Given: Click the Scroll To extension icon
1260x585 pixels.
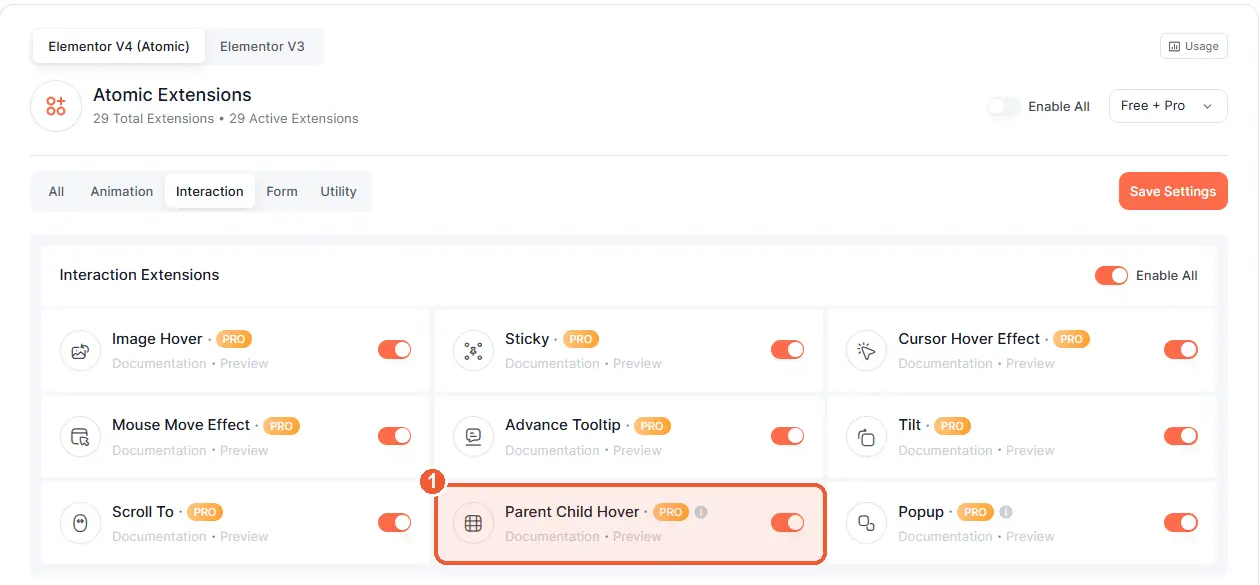Looking at the screenshot, I should click(80, 523).
